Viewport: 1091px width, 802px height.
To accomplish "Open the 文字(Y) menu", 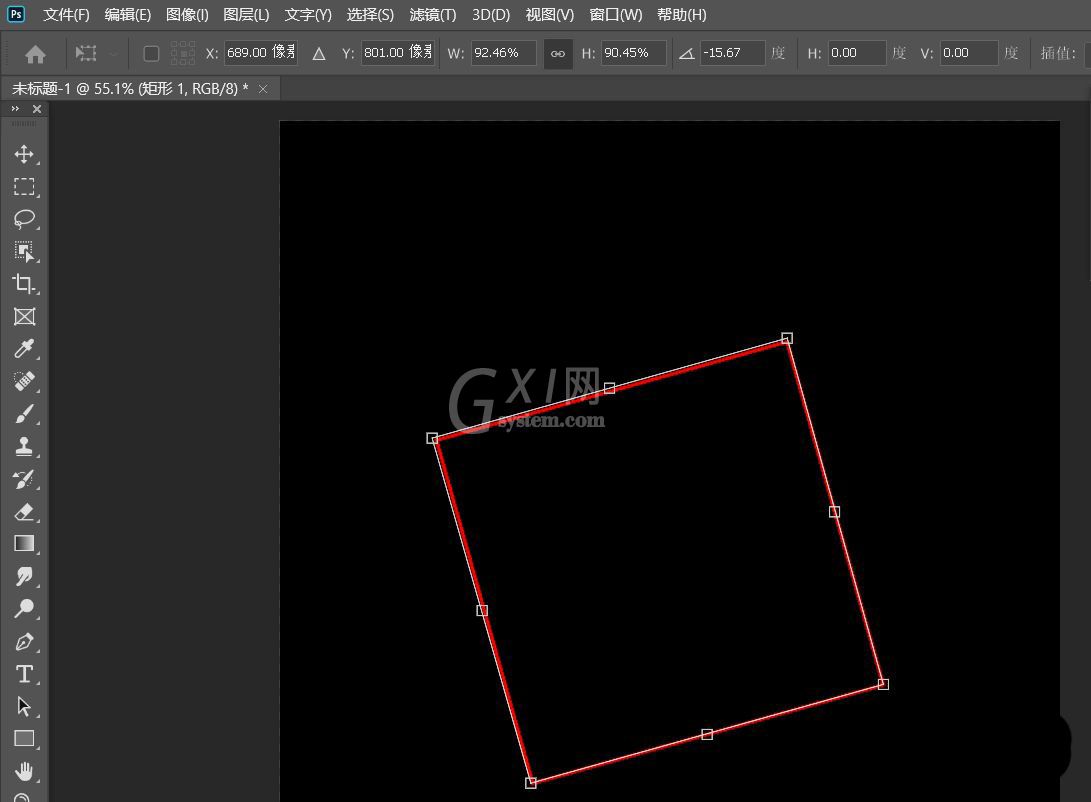I will coord(308,15).
